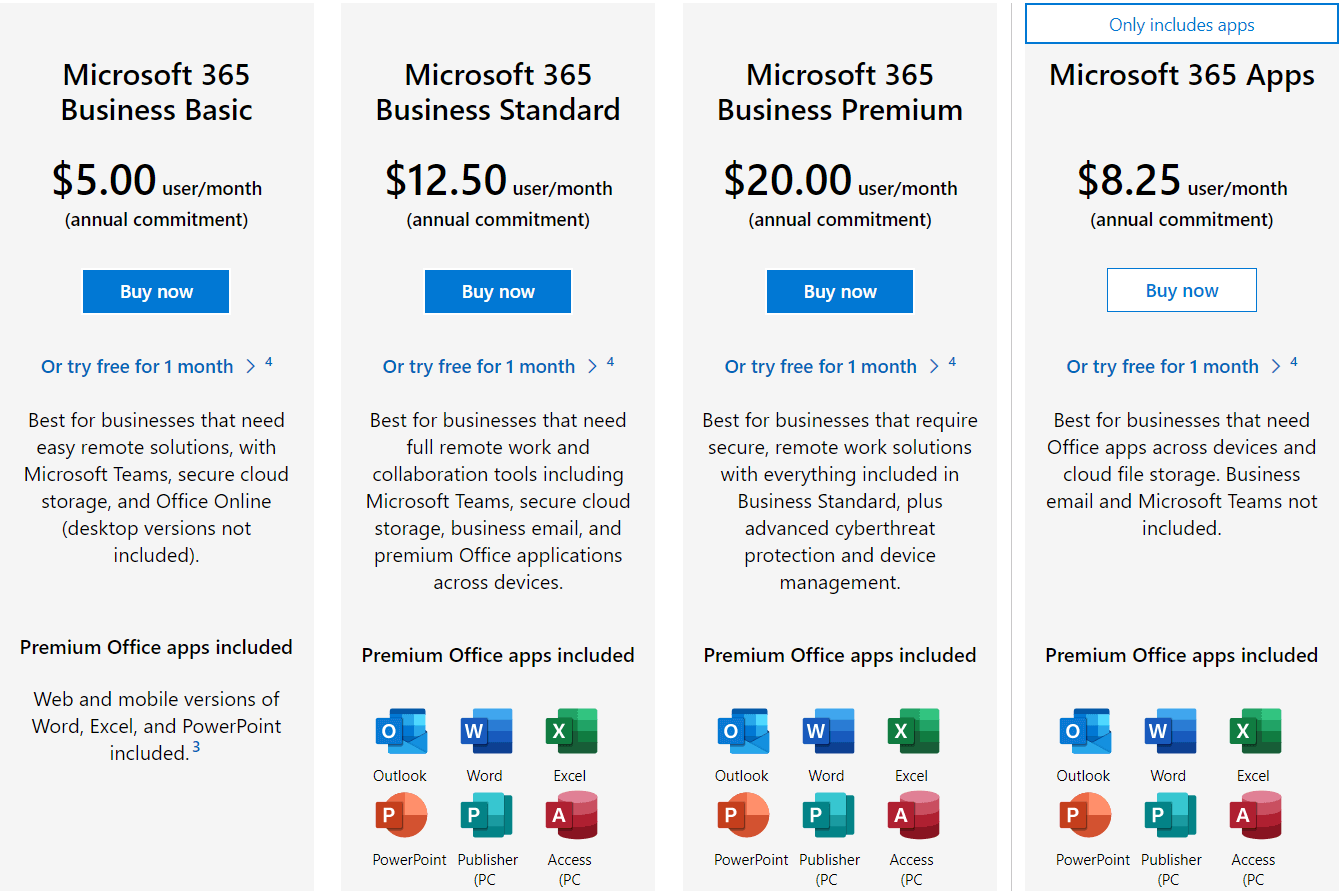Try Business Premium free for 1 month
Viewport: 1340px width, 891px height.
821,367
